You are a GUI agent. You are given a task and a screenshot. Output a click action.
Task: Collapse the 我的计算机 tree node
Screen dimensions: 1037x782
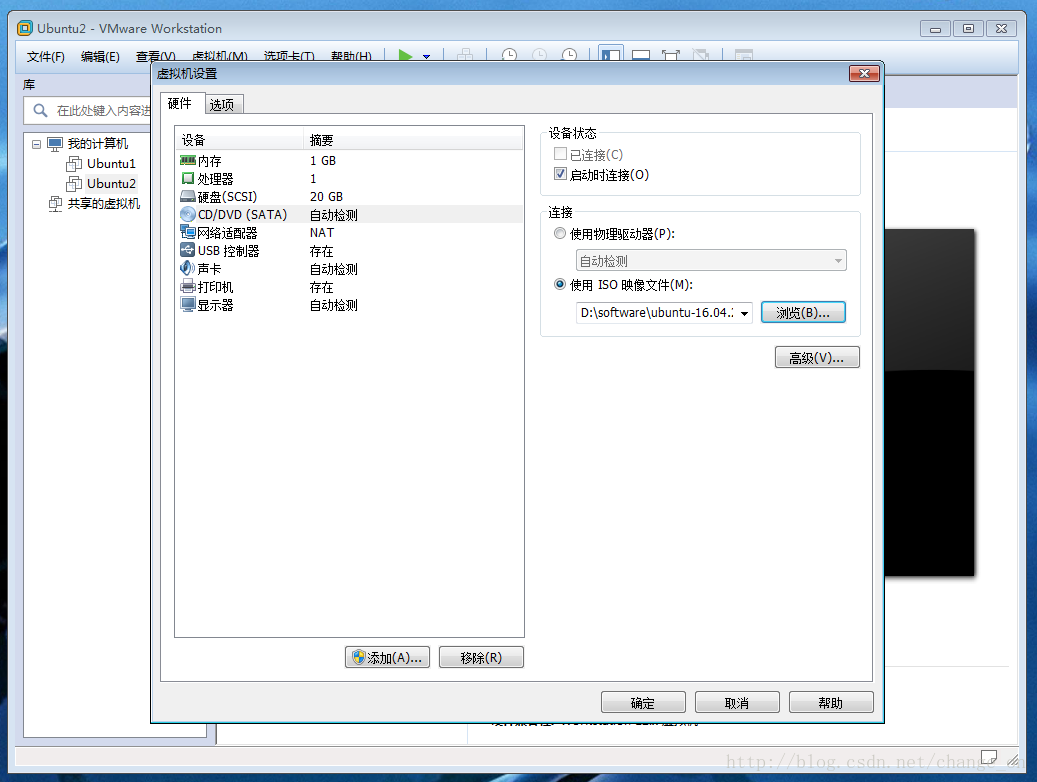tap(36, 144)
